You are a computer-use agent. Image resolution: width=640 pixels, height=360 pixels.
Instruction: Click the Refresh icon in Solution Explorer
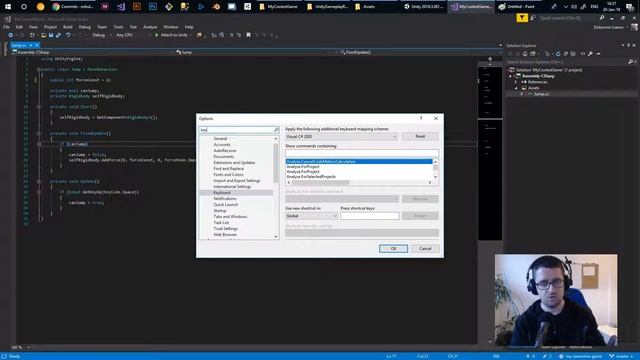click(x=558, y=53)
